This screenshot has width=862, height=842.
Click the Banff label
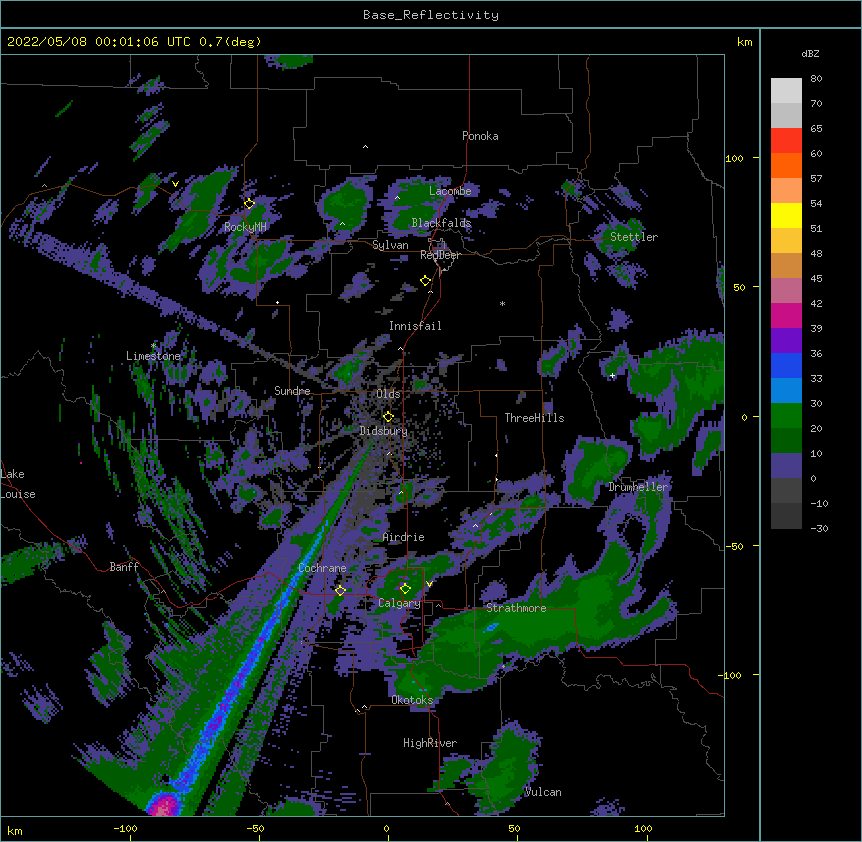click(124, 567)
